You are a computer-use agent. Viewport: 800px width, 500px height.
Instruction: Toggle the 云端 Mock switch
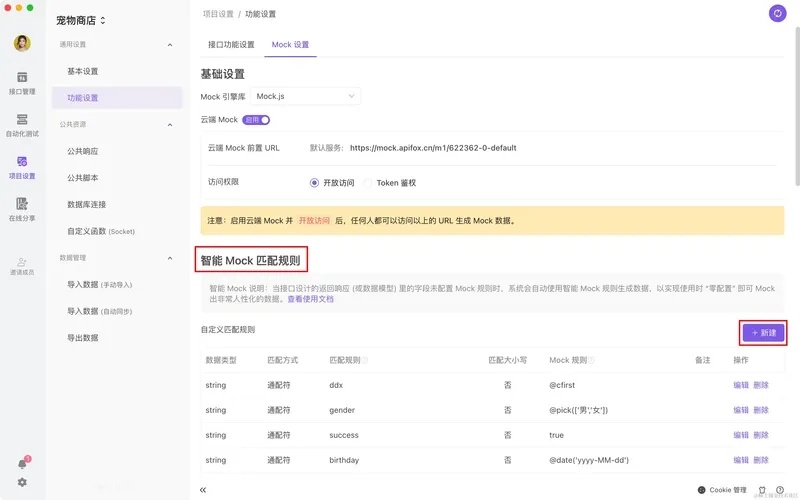[x=256, y=120]
